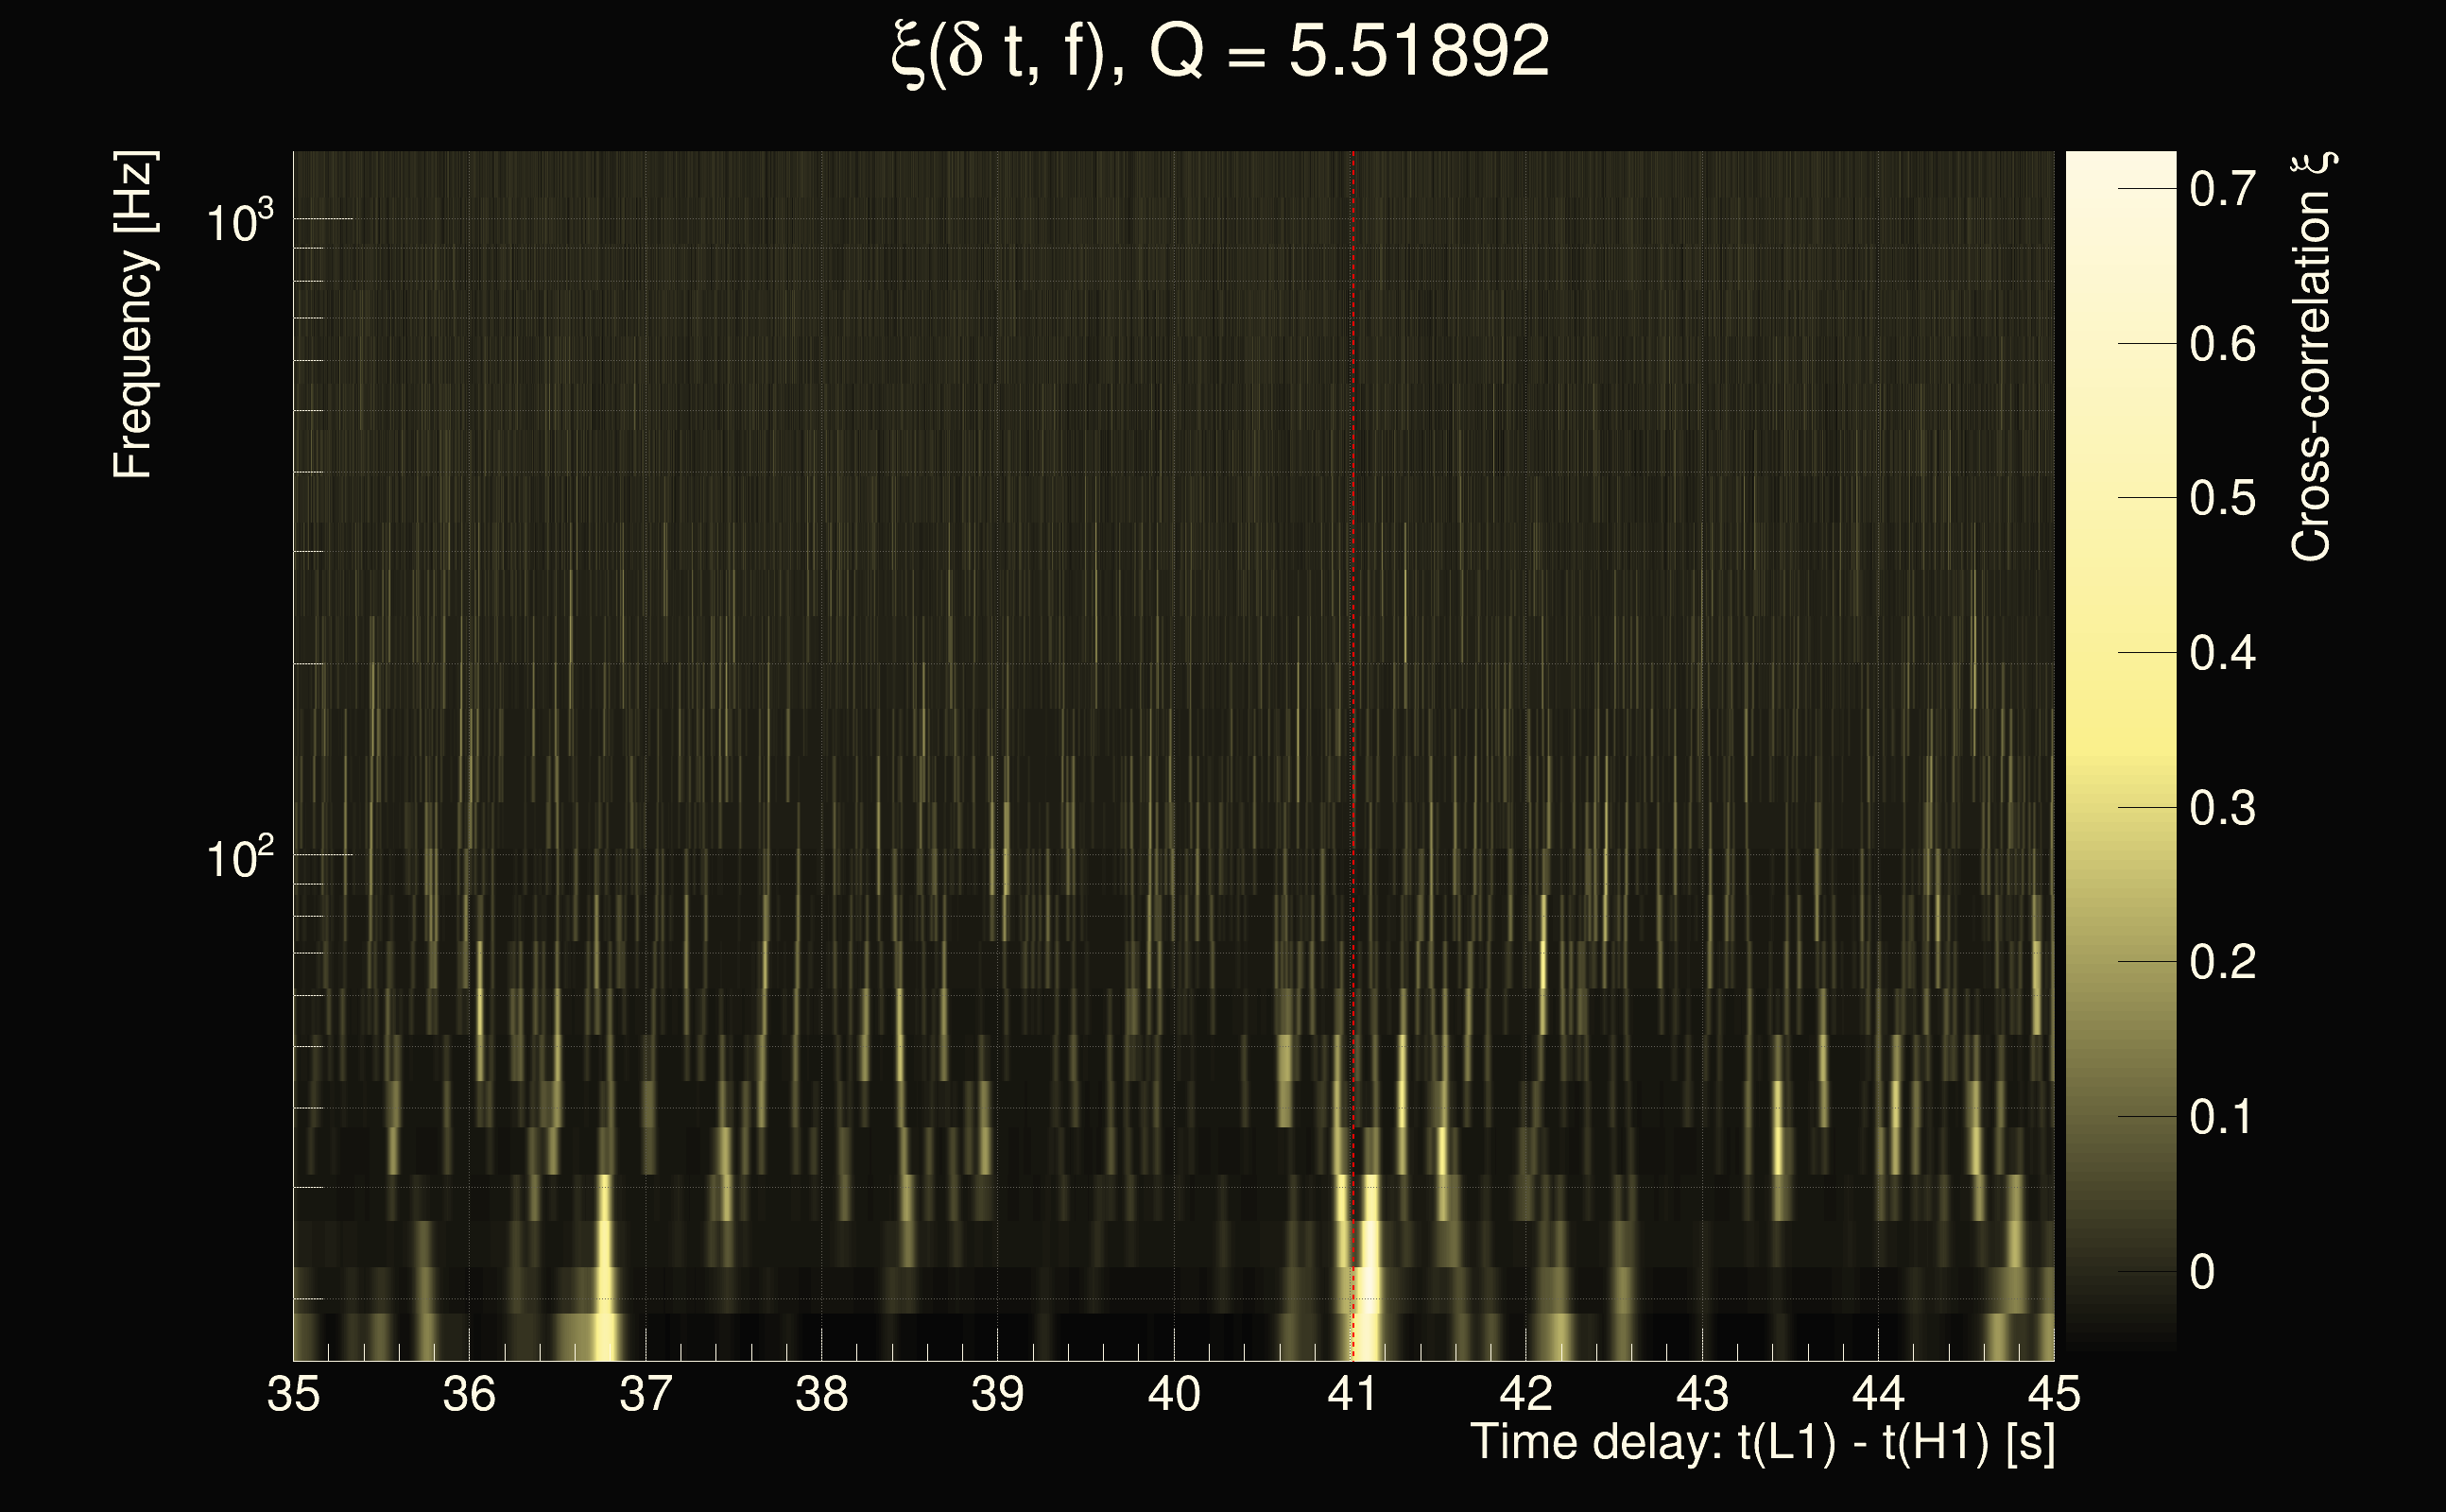Click the colorbar gradient at the 0.5 level
Viewport: 2446px width, 1512px height.
[2120, 498]
